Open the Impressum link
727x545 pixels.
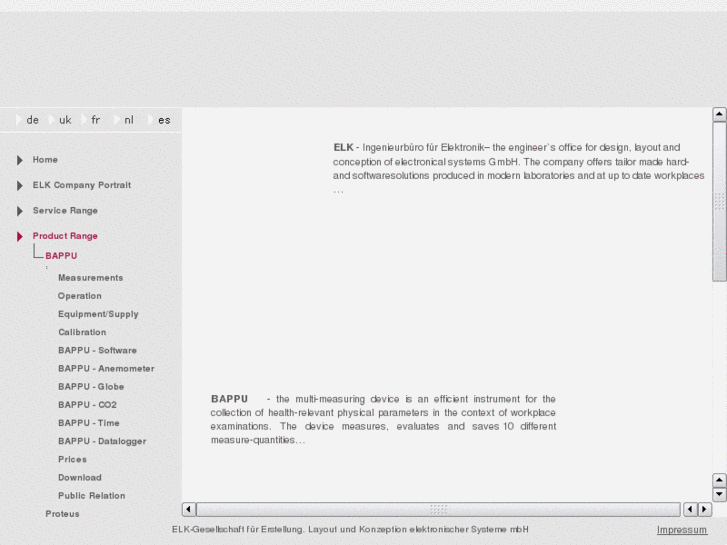pos(682,530)
